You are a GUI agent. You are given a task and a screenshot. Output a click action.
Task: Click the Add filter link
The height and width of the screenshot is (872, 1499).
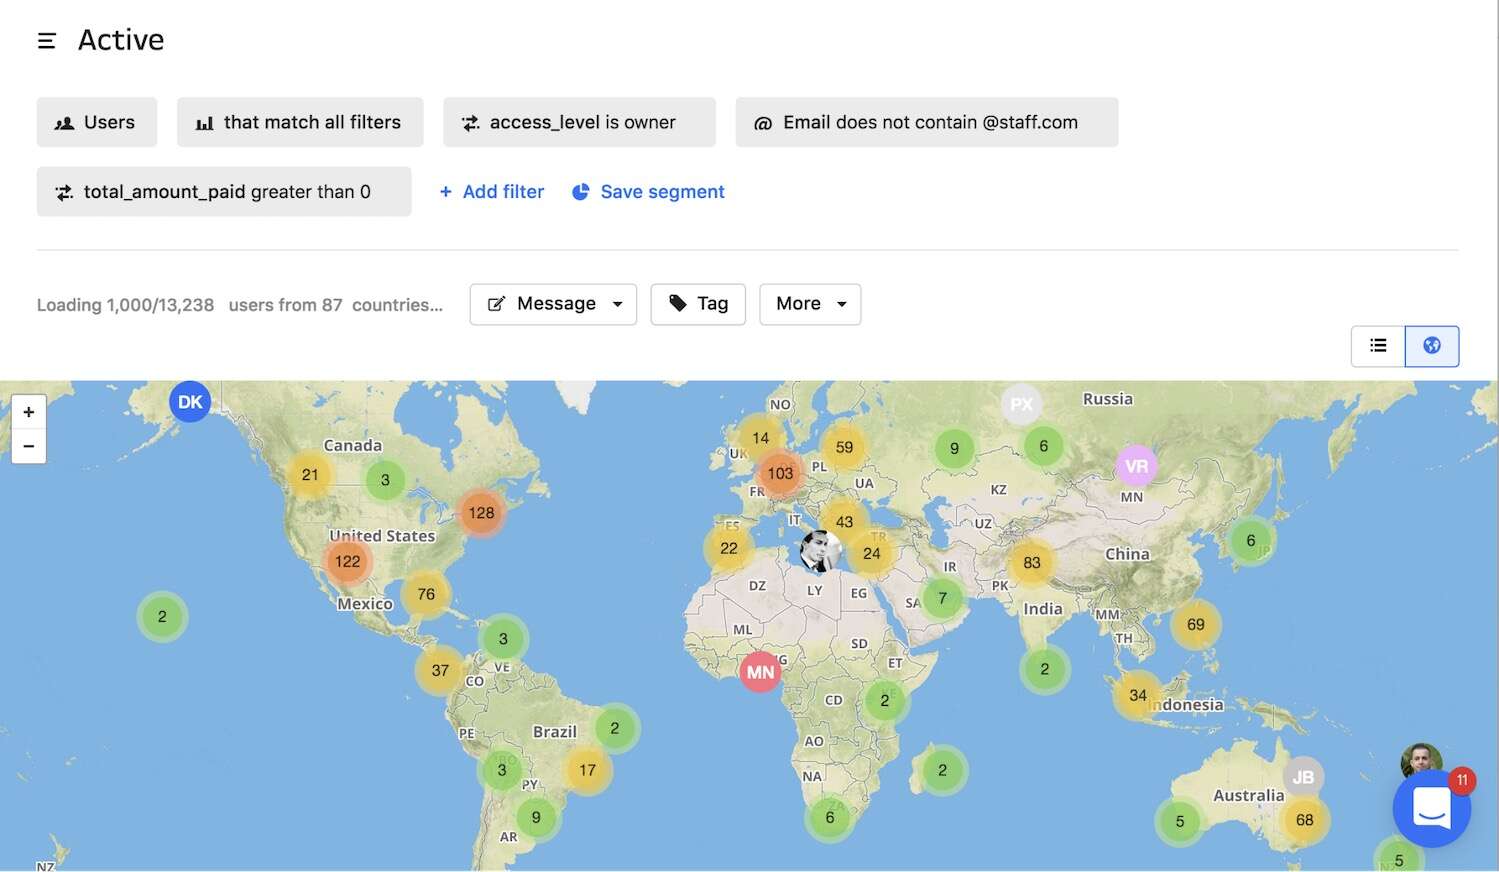click(492, 192)
